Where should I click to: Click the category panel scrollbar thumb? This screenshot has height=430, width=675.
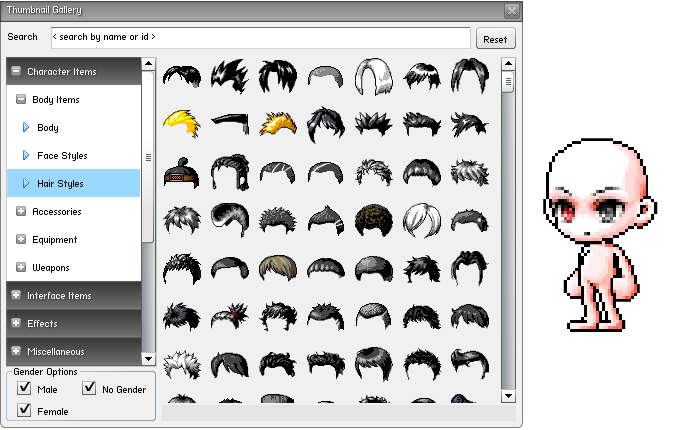(x=148, y=157)
